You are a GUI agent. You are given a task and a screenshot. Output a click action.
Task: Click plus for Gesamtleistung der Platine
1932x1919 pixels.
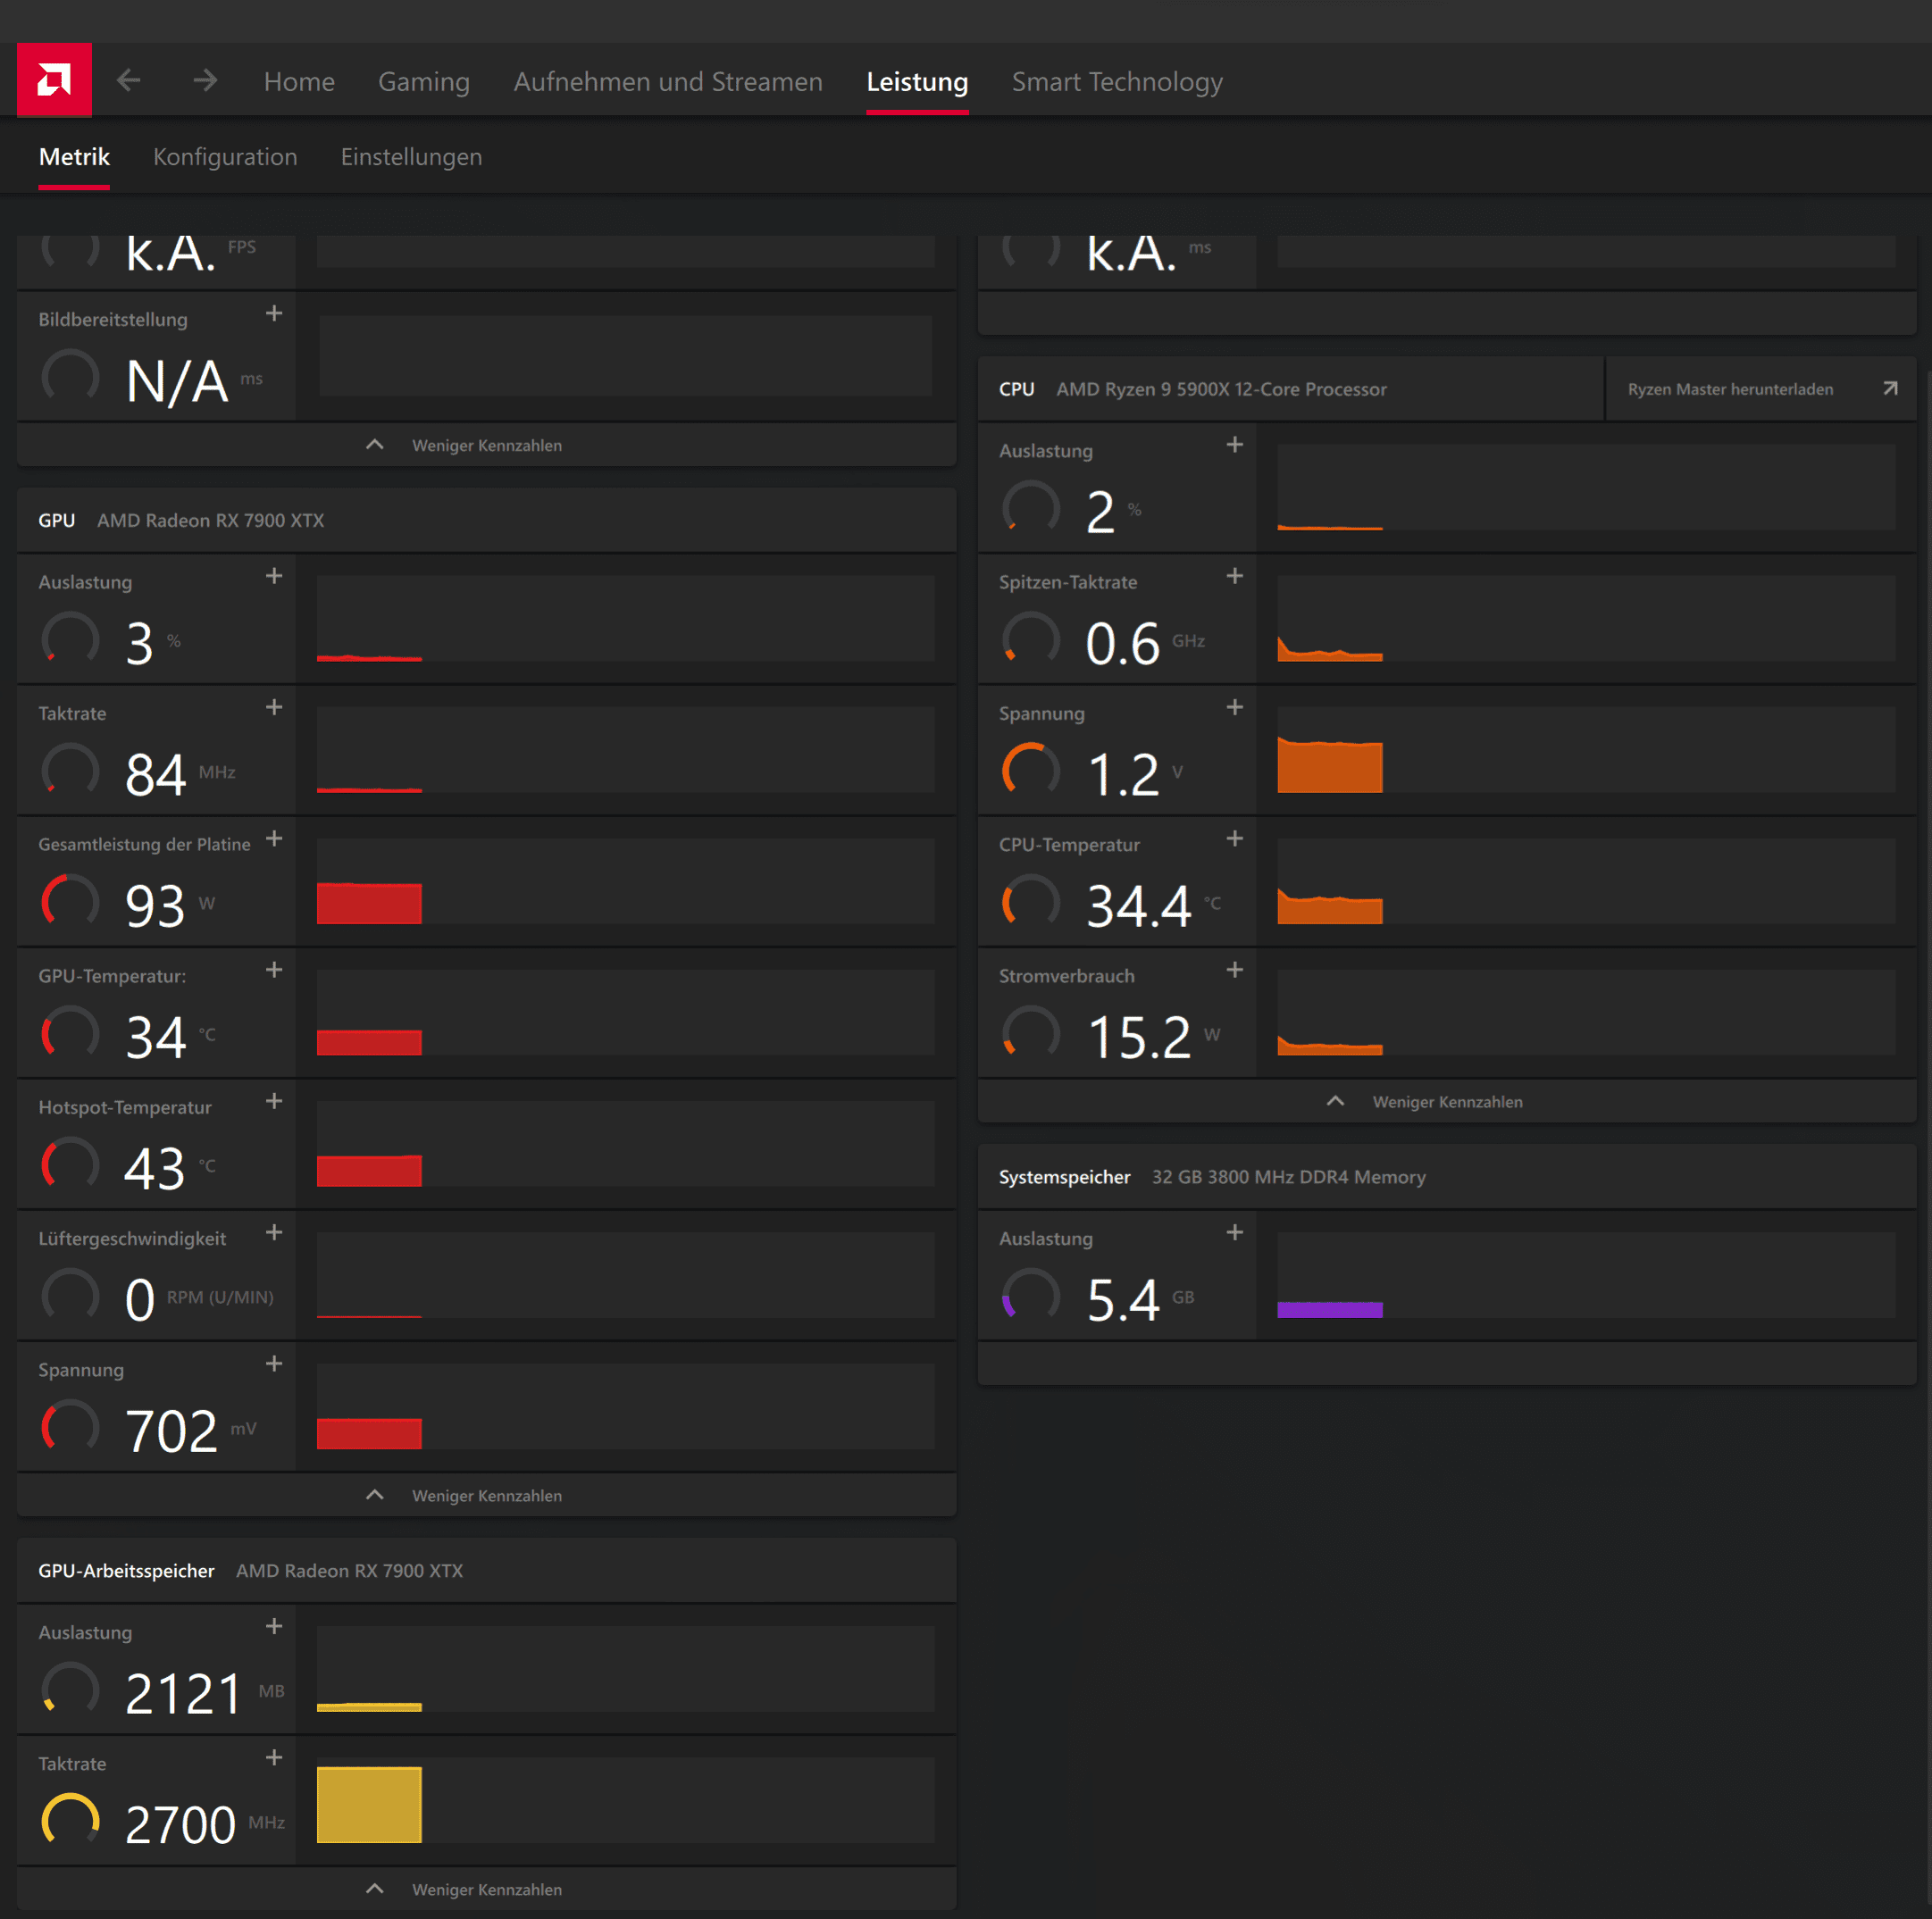pos(274,839)
